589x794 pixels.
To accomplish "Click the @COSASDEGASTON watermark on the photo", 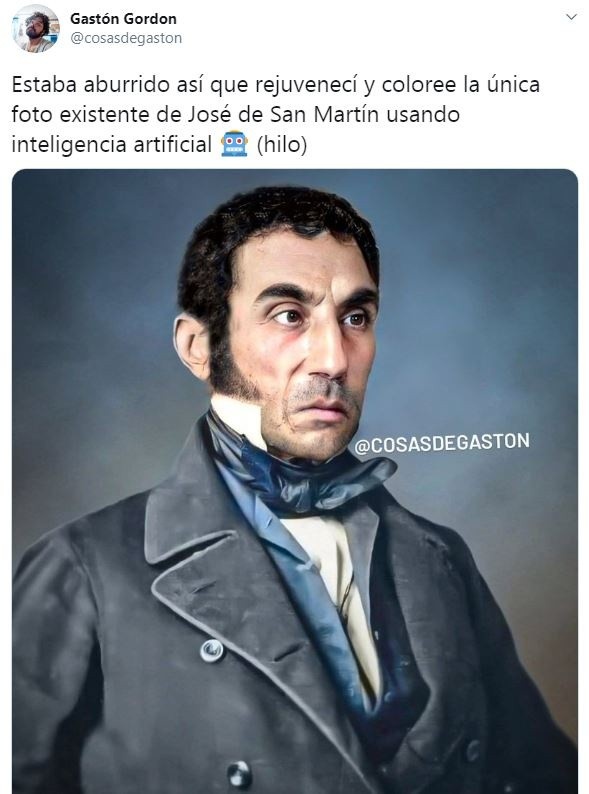I will (x=442, y=443).
